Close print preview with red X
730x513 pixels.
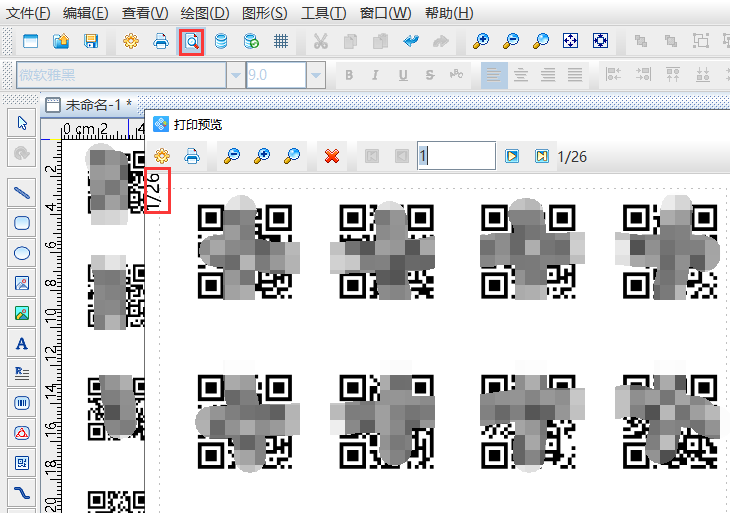pyautogui.click(x=332, y=155)
